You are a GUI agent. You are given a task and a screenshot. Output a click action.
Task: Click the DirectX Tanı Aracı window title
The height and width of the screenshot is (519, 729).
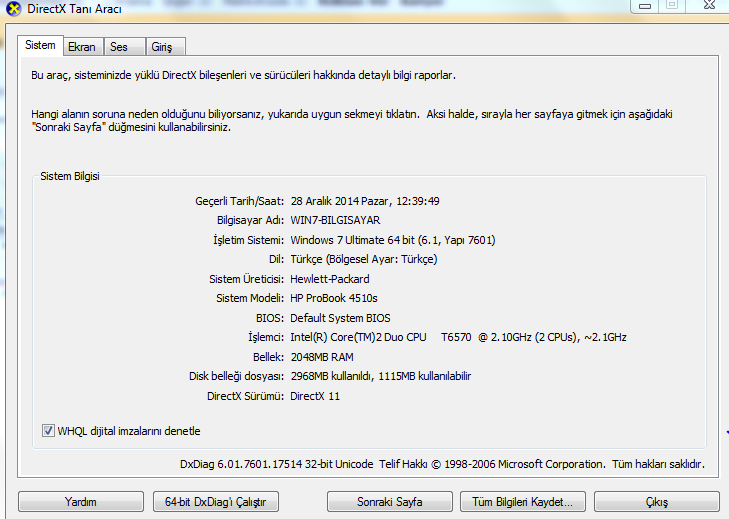click(74, 8)
